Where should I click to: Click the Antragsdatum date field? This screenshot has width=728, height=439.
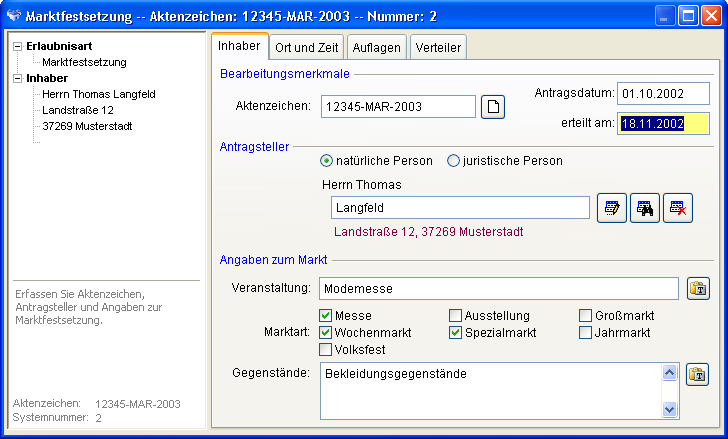pos(662,93)
